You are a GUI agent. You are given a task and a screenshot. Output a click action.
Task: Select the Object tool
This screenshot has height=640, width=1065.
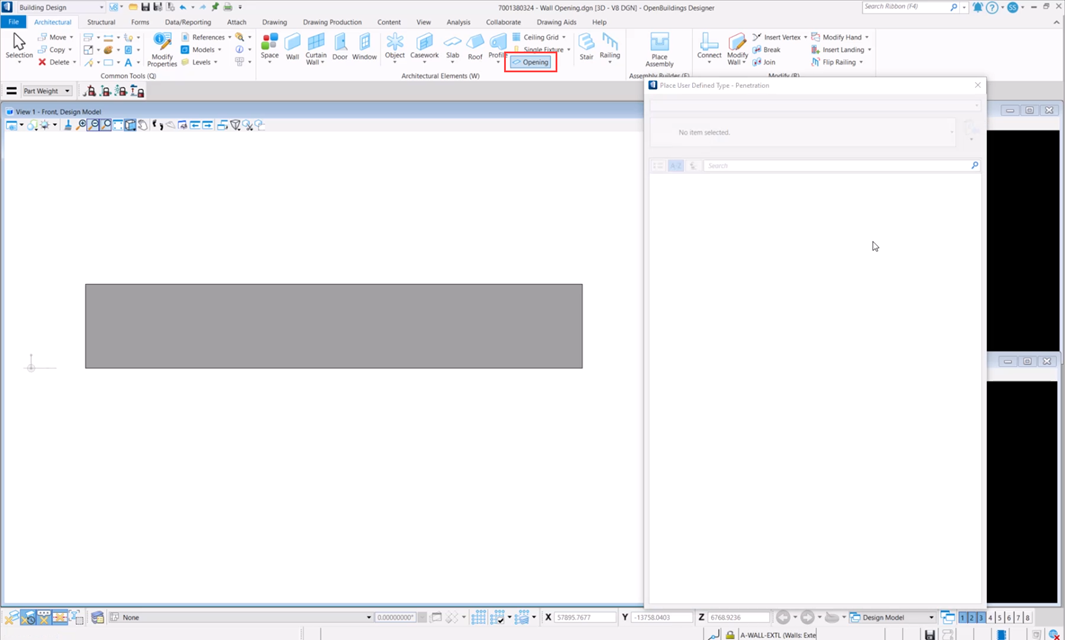(x=395, y=48)
